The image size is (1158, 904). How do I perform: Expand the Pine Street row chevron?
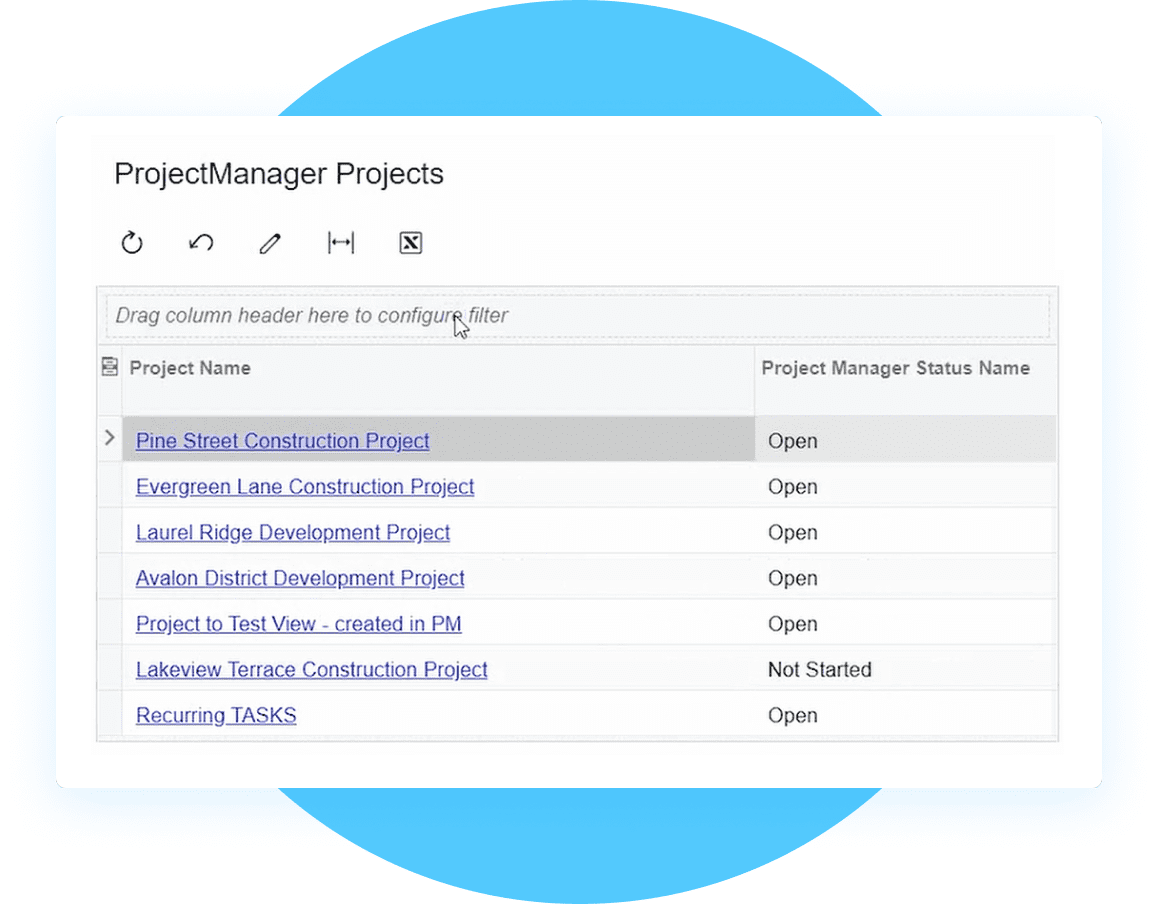coord(109,438)
